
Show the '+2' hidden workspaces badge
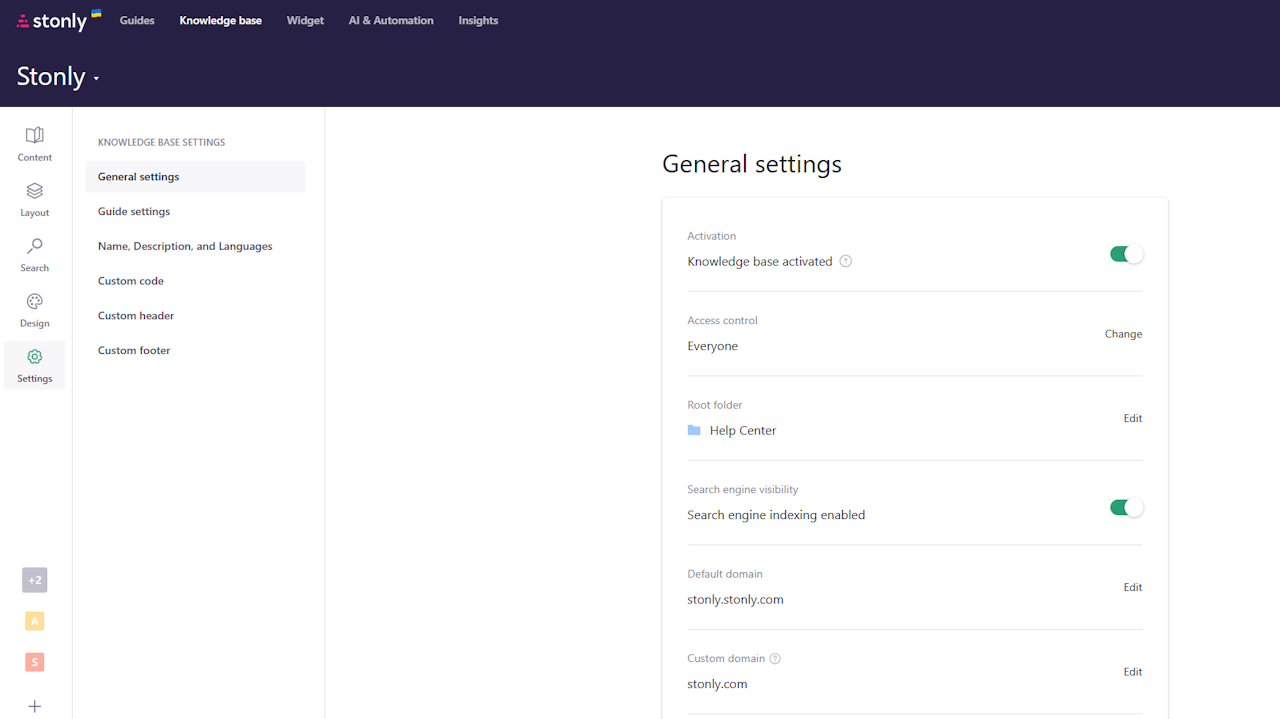click(x=34, y=580)
